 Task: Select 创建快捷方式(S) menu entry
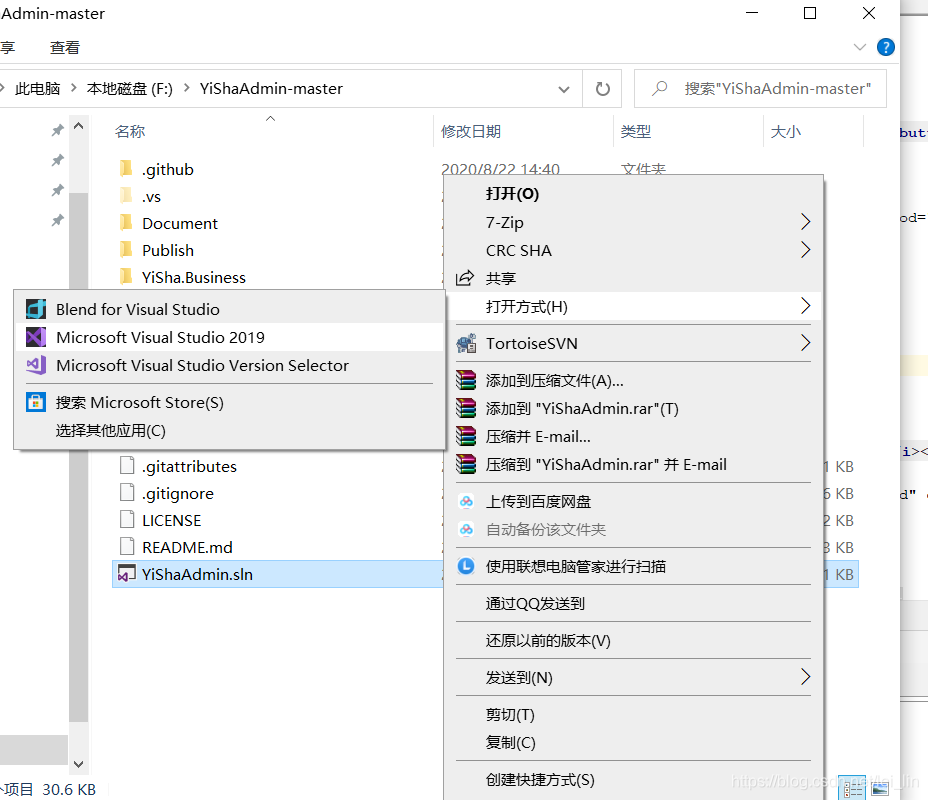634,780
